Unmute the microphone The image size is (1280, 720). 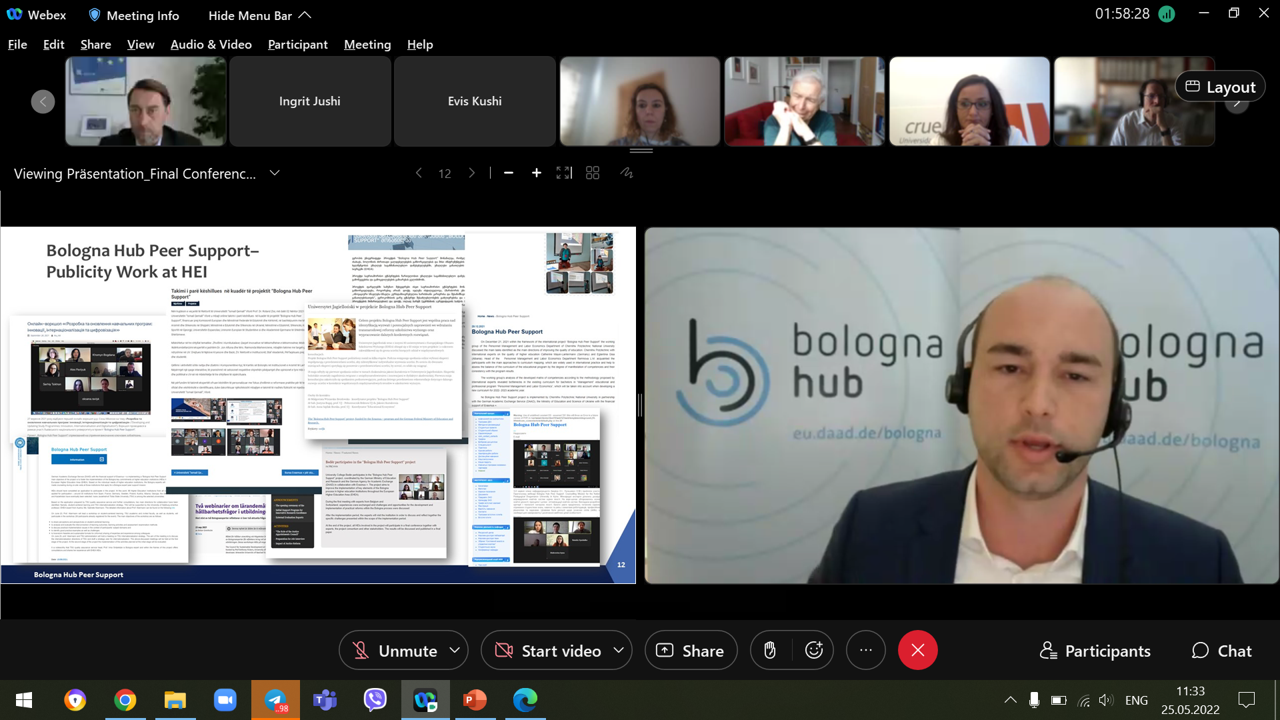click(x=395, y=651)
